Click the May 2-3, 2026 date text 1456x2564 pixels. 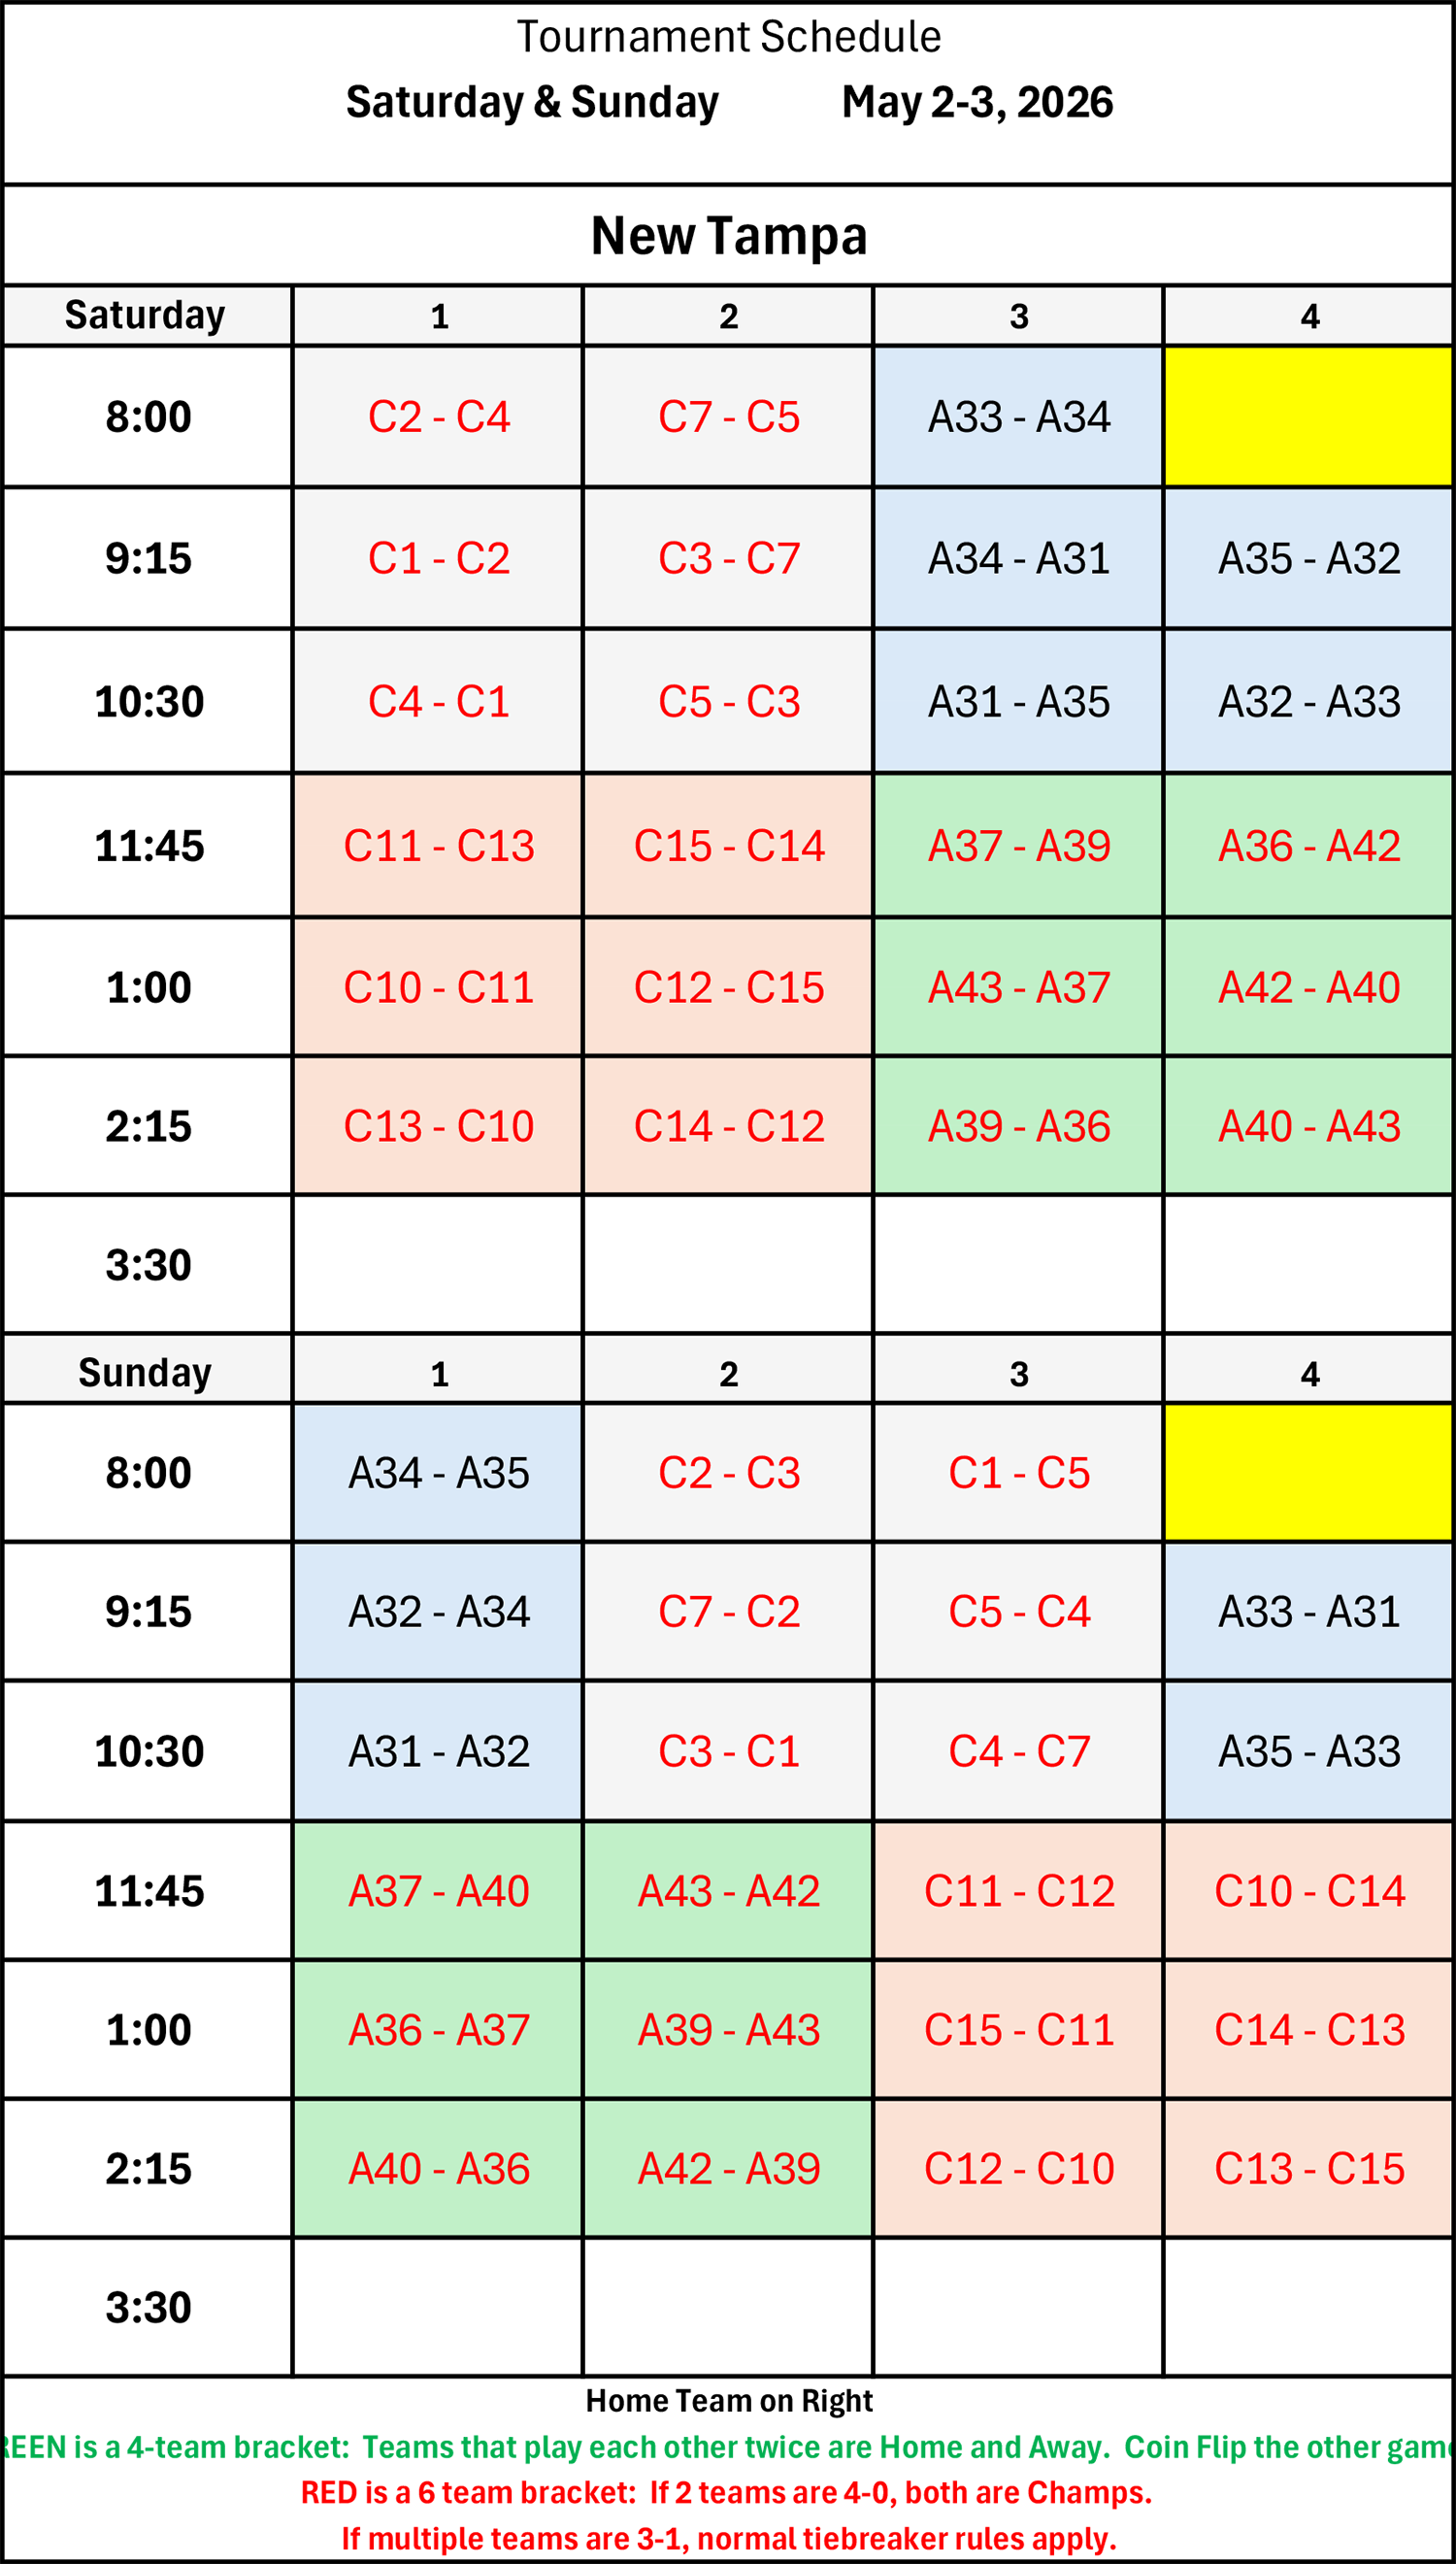coord(976,102)
